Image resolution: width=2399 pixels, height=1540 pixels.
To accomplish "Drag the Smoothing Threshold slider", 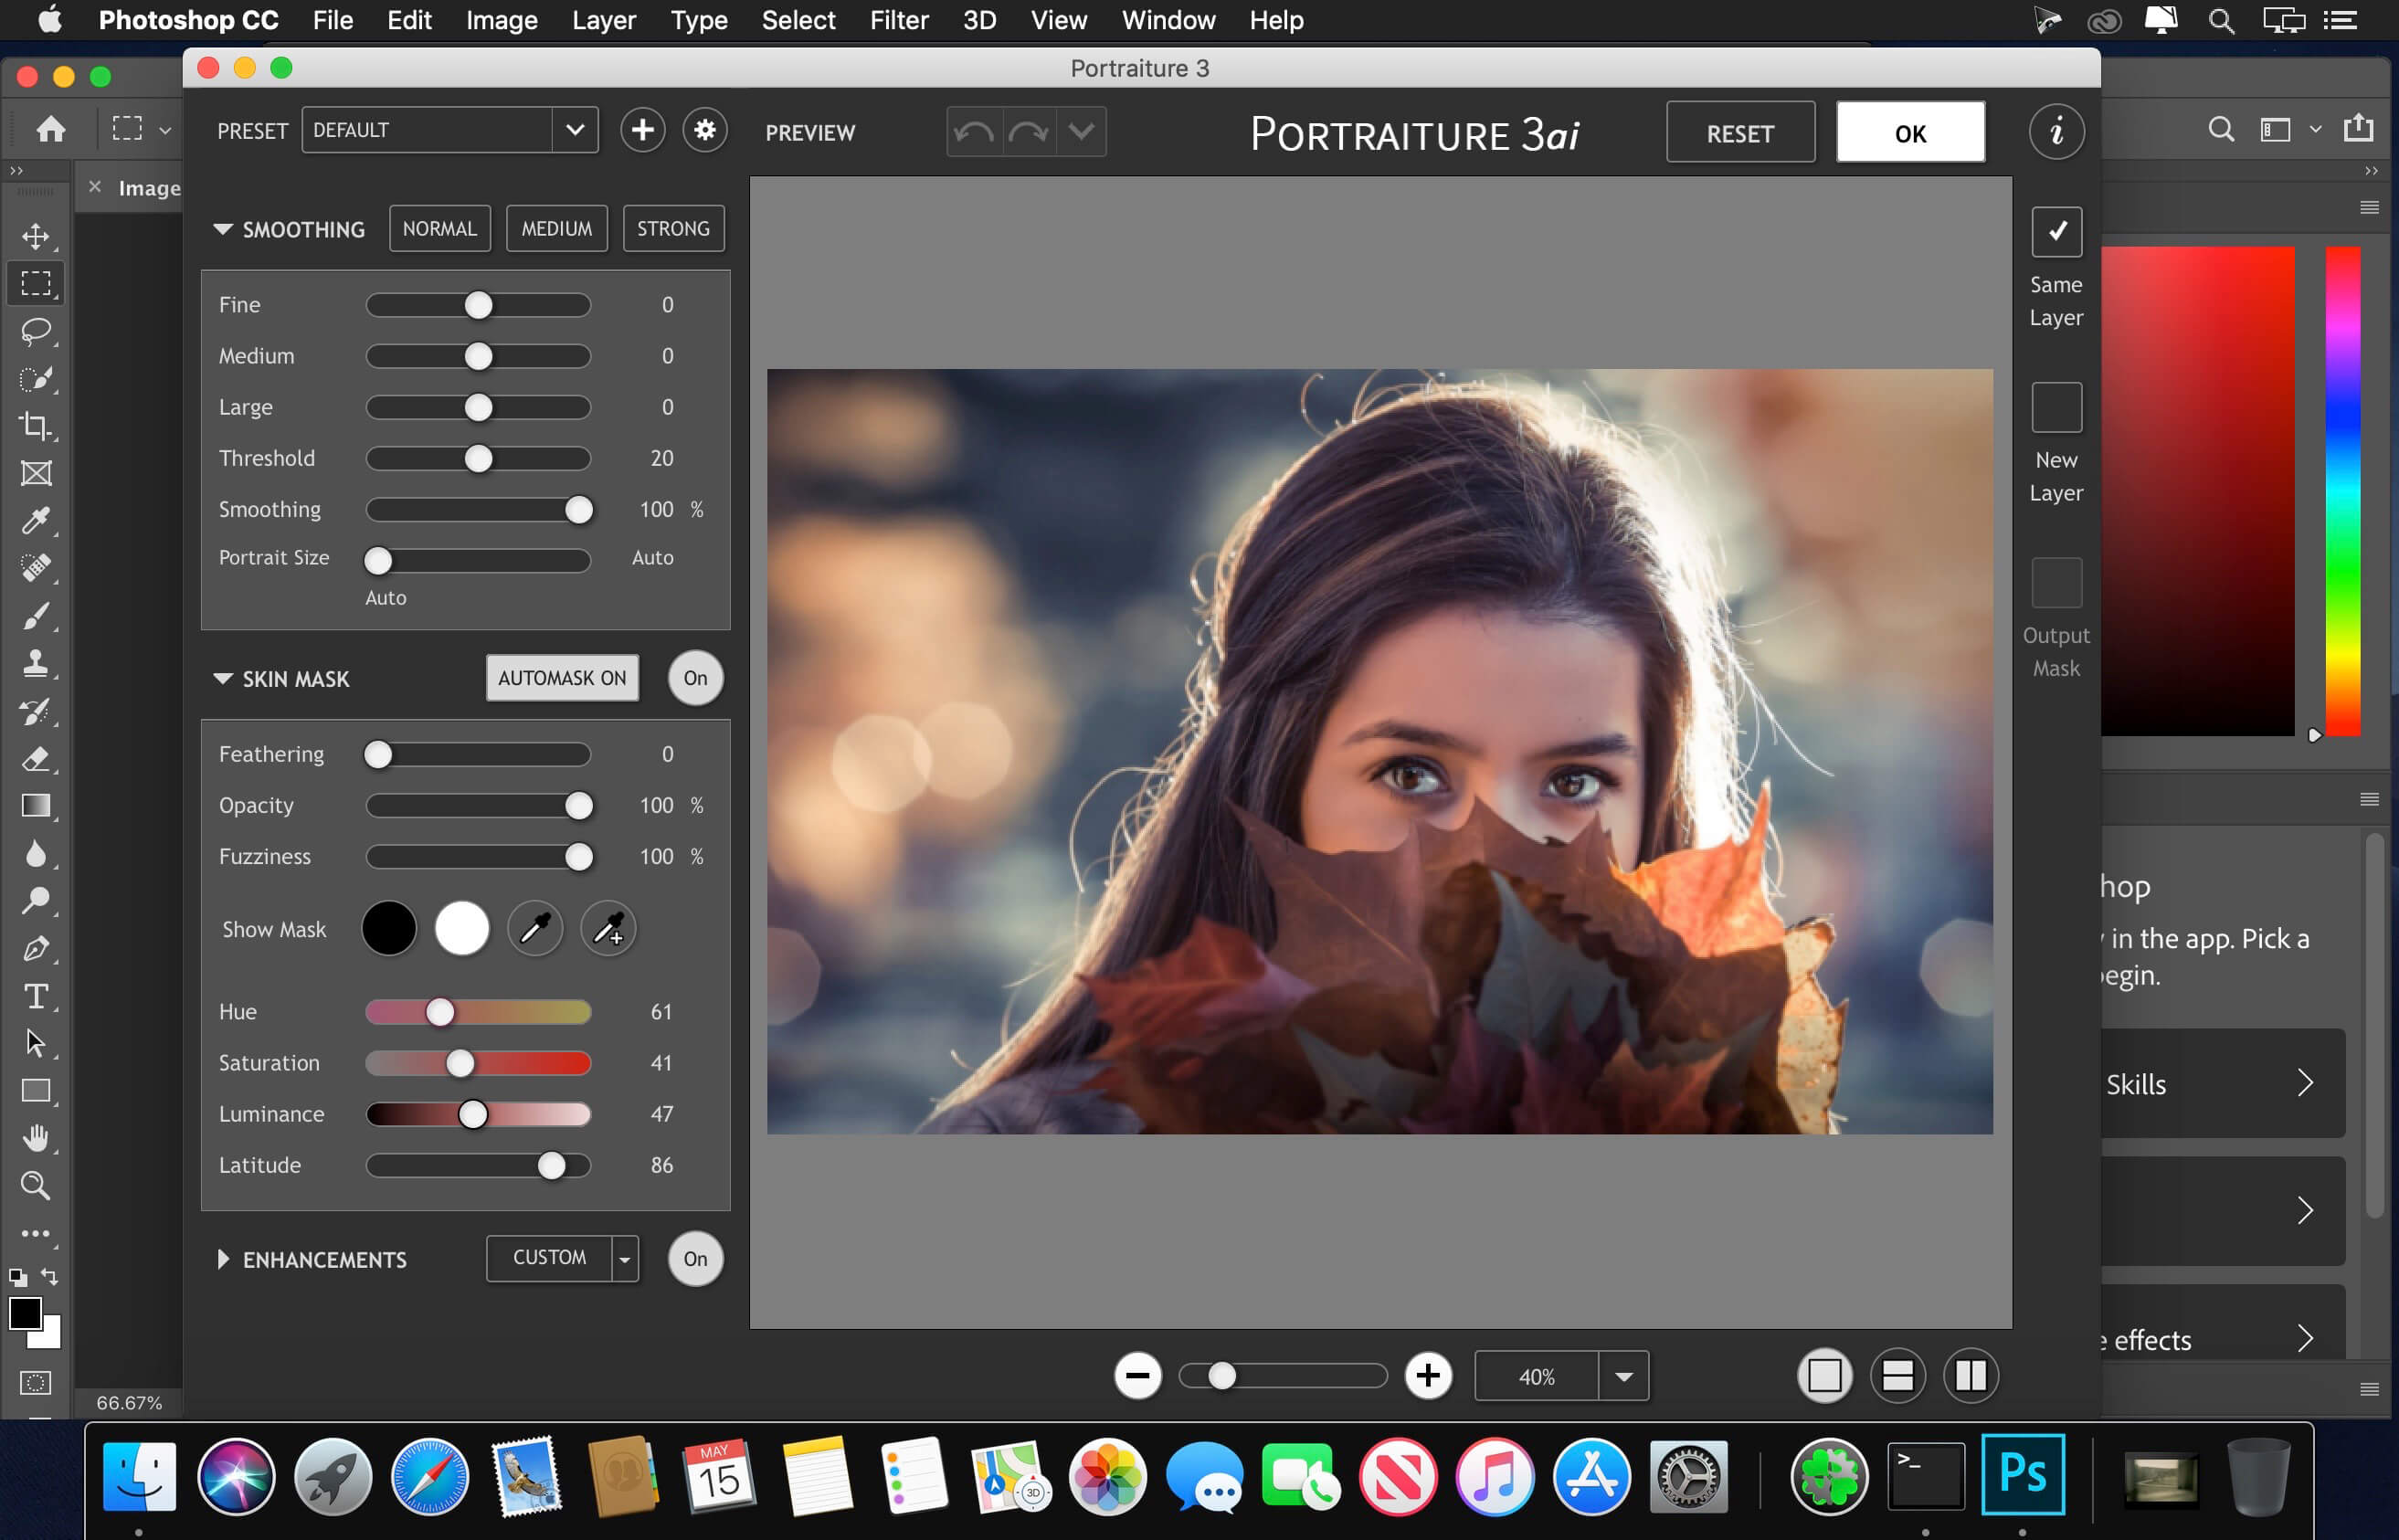I will (x=481, y=458).
